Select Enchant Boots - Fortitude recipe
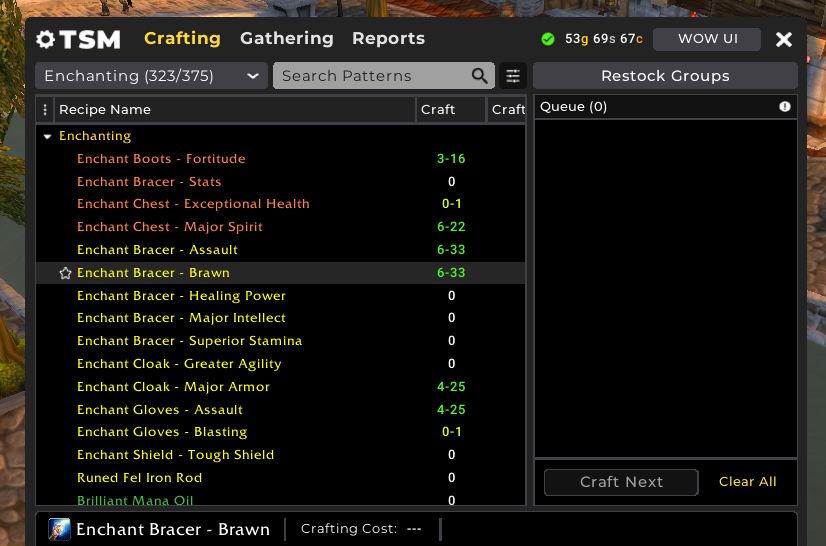This screenshot has width=826, height=546. click(x=280, y=159)
